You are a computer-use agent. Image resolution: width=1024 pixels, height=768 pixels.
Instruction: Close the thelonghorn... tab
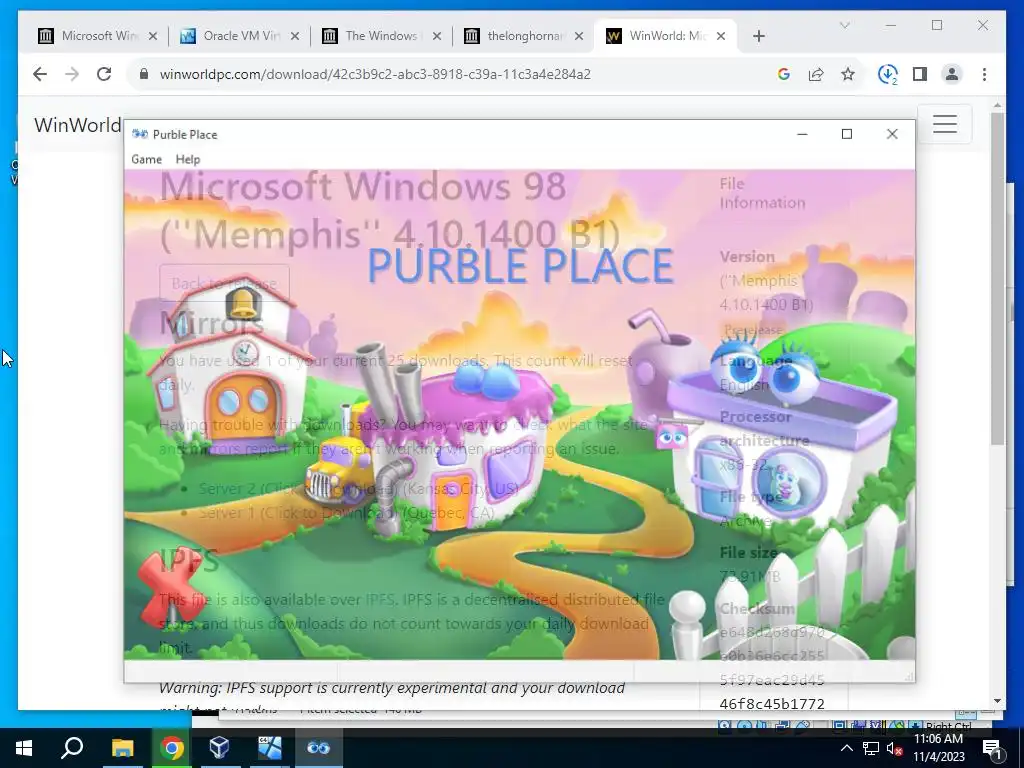point(579,36)
